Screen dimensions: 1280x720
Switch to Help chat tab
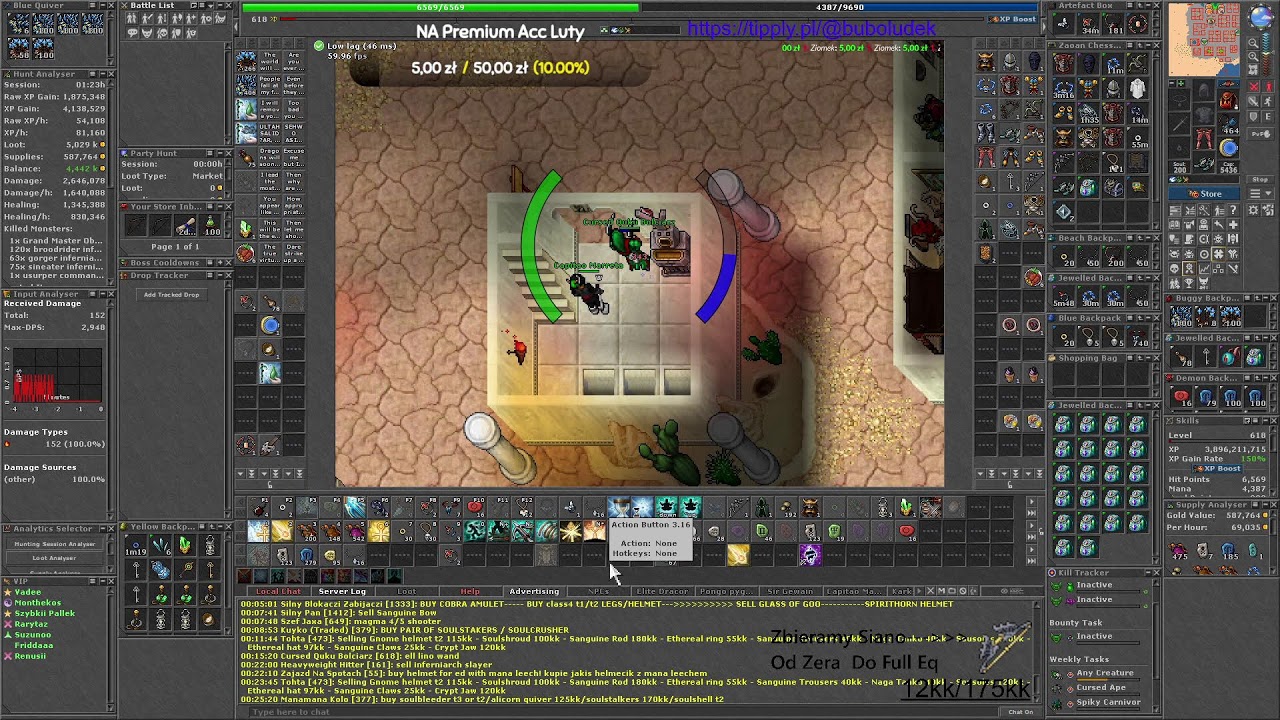click(x=470, y=592)
